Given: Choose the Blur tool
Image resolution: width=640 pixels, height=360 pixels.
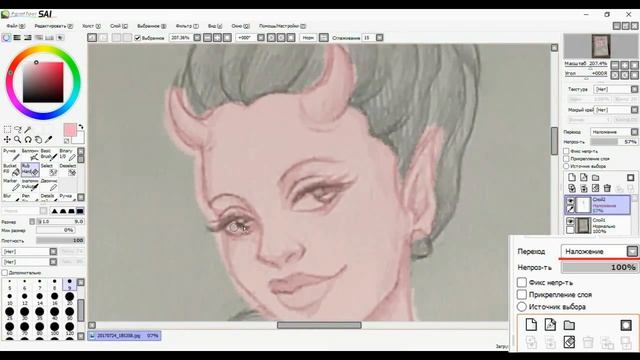Looking at the screenshot, I should pos(11,197).
